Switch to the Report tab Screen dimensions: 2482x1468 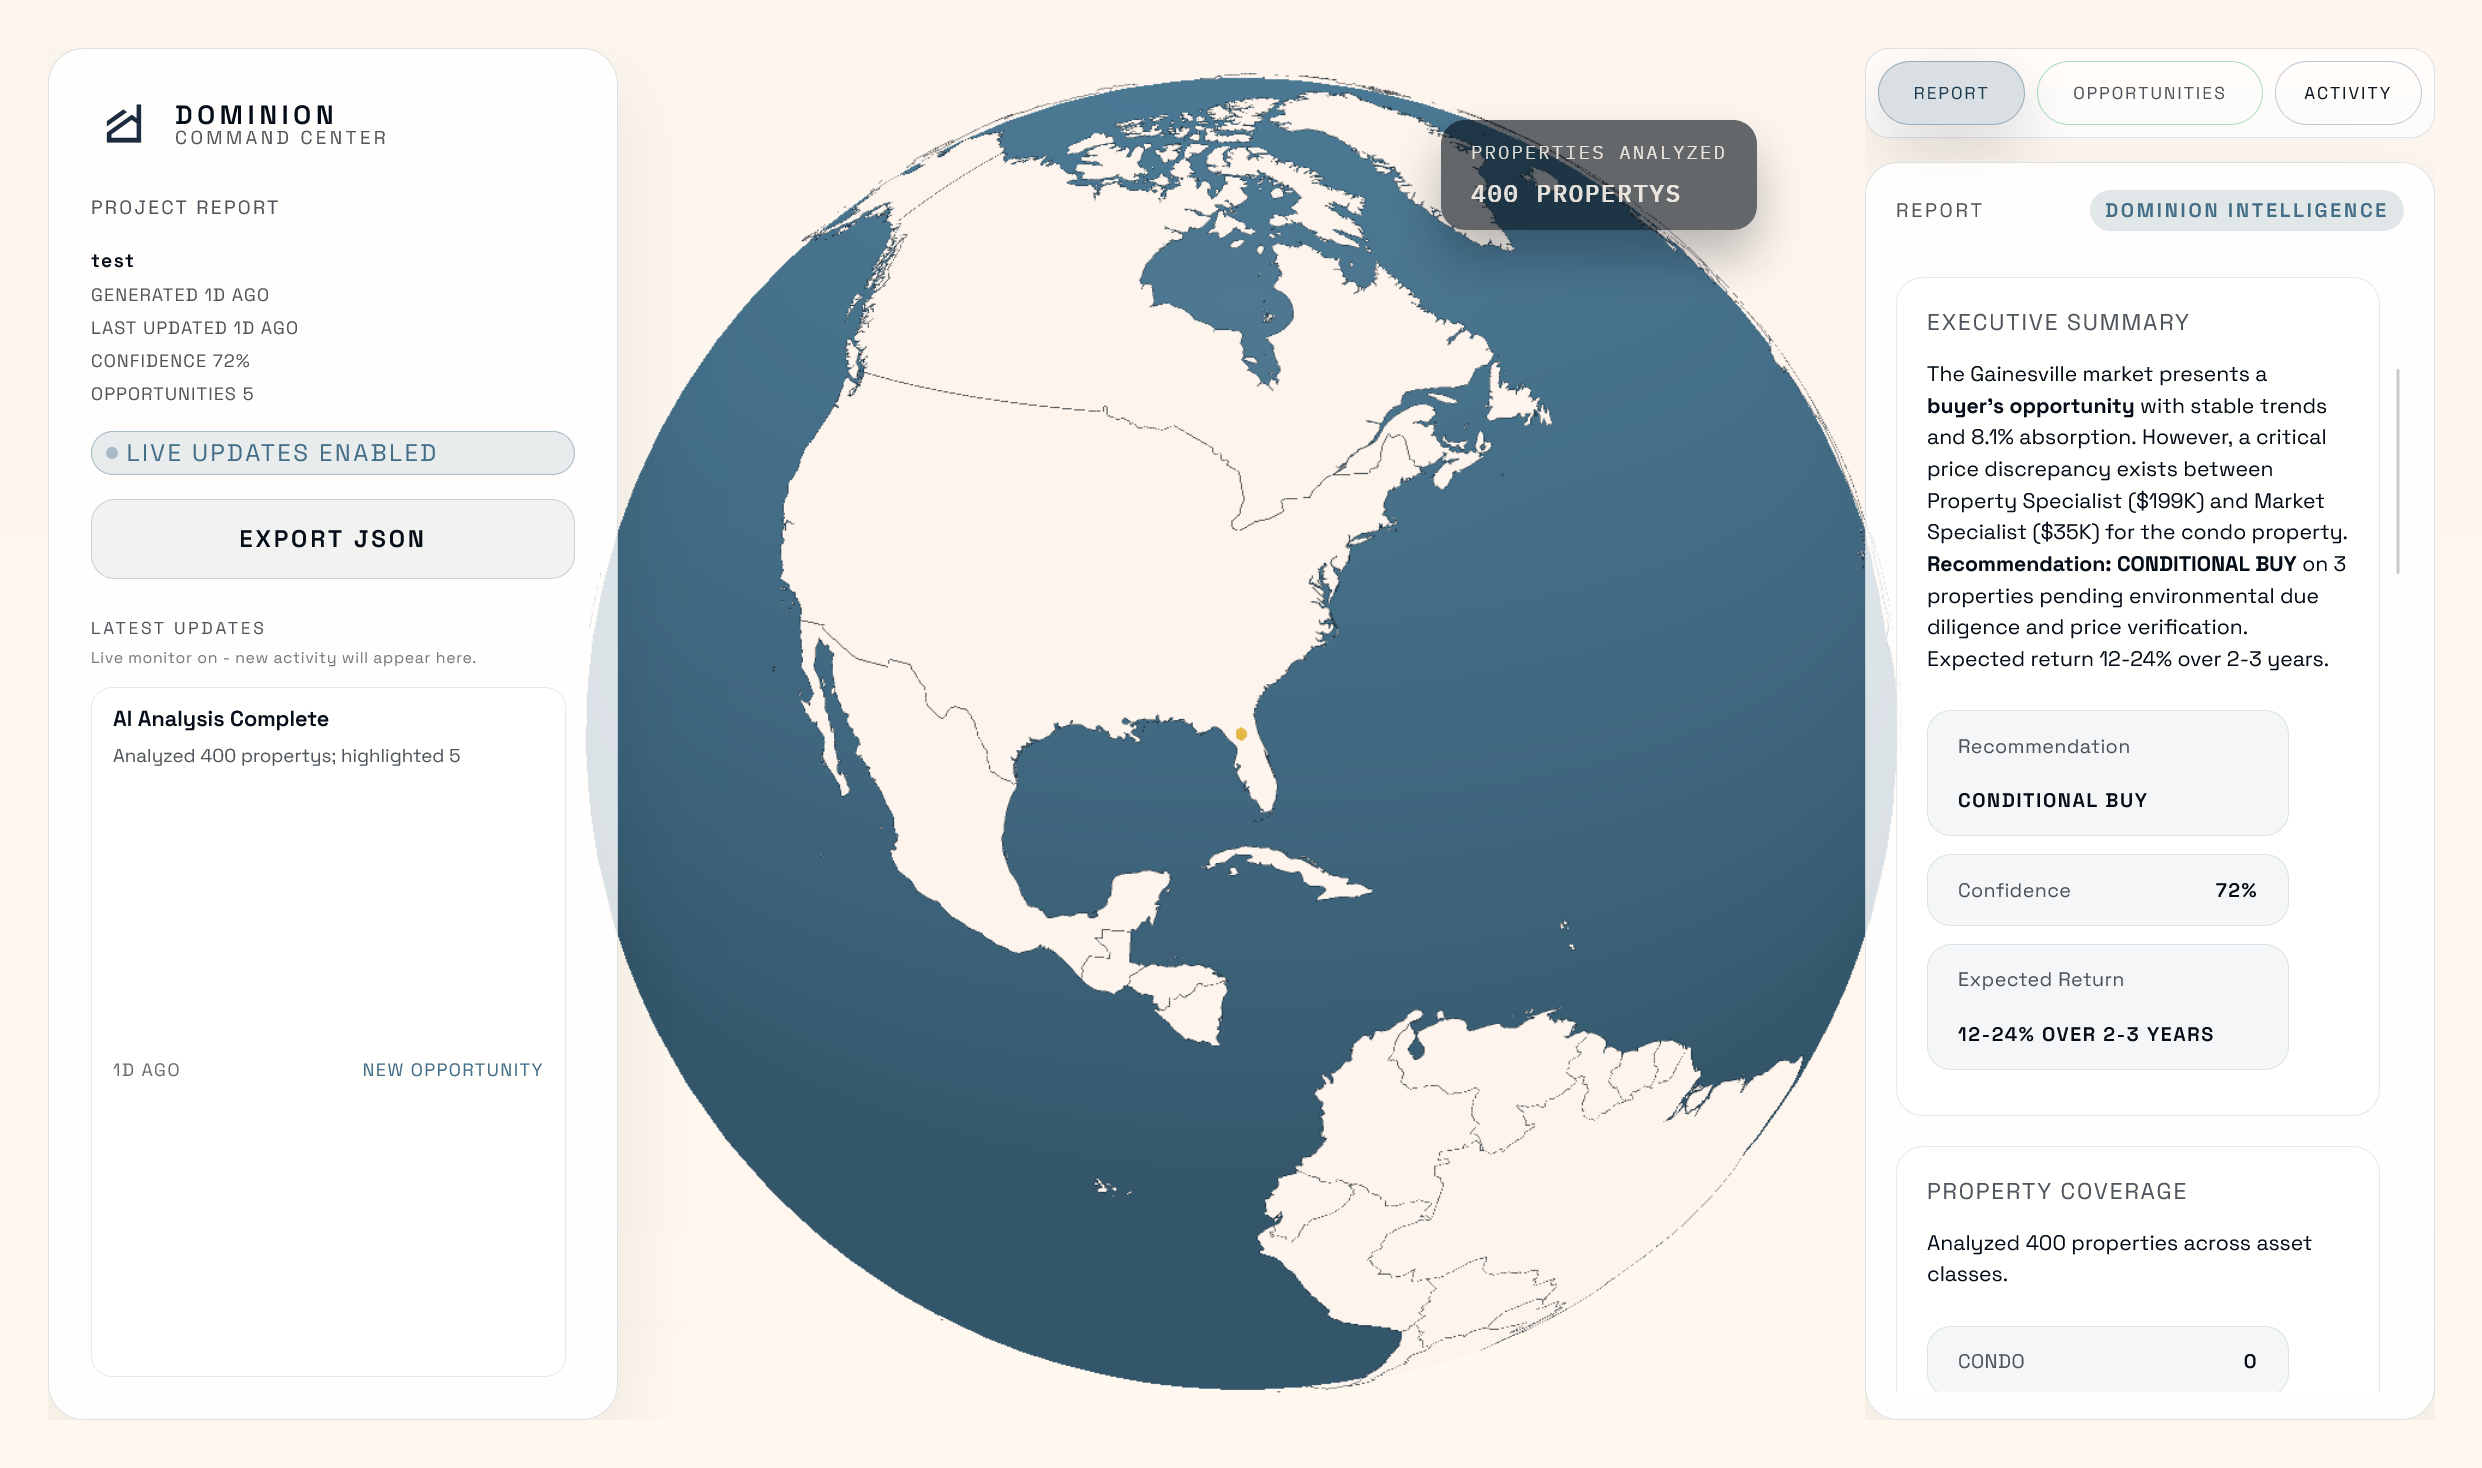point(1950,93)
